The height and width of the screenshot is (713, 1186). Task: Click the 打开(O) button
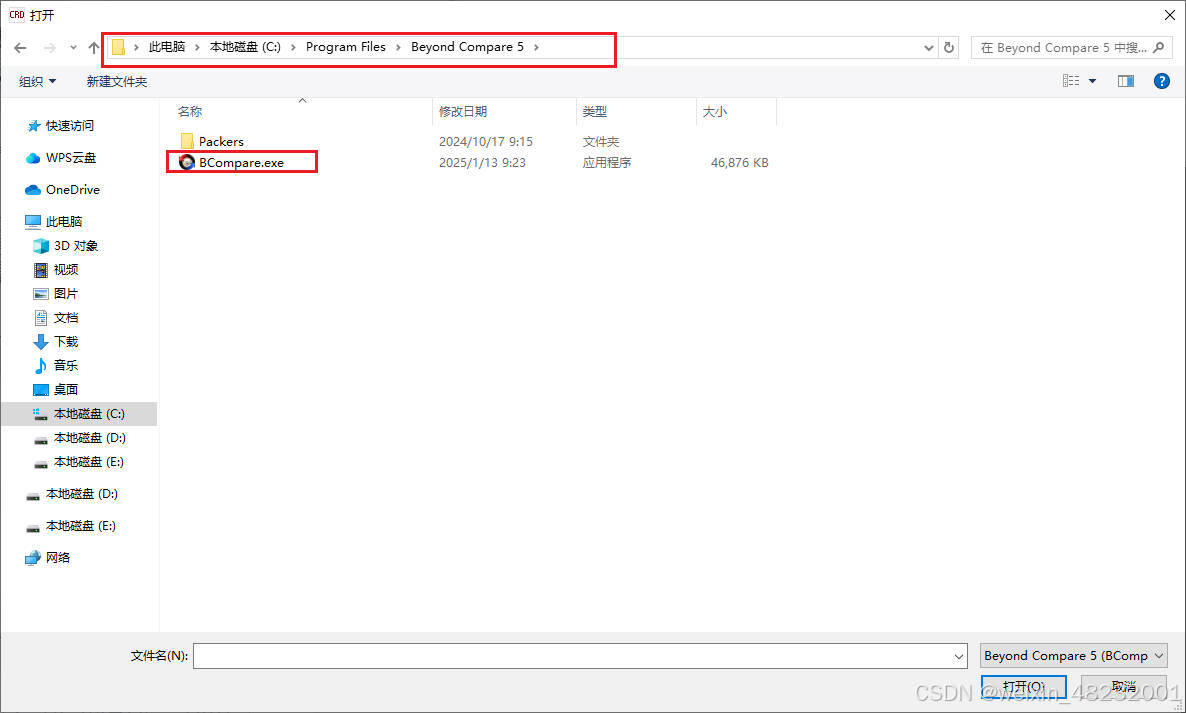[x=1023, y=686]
